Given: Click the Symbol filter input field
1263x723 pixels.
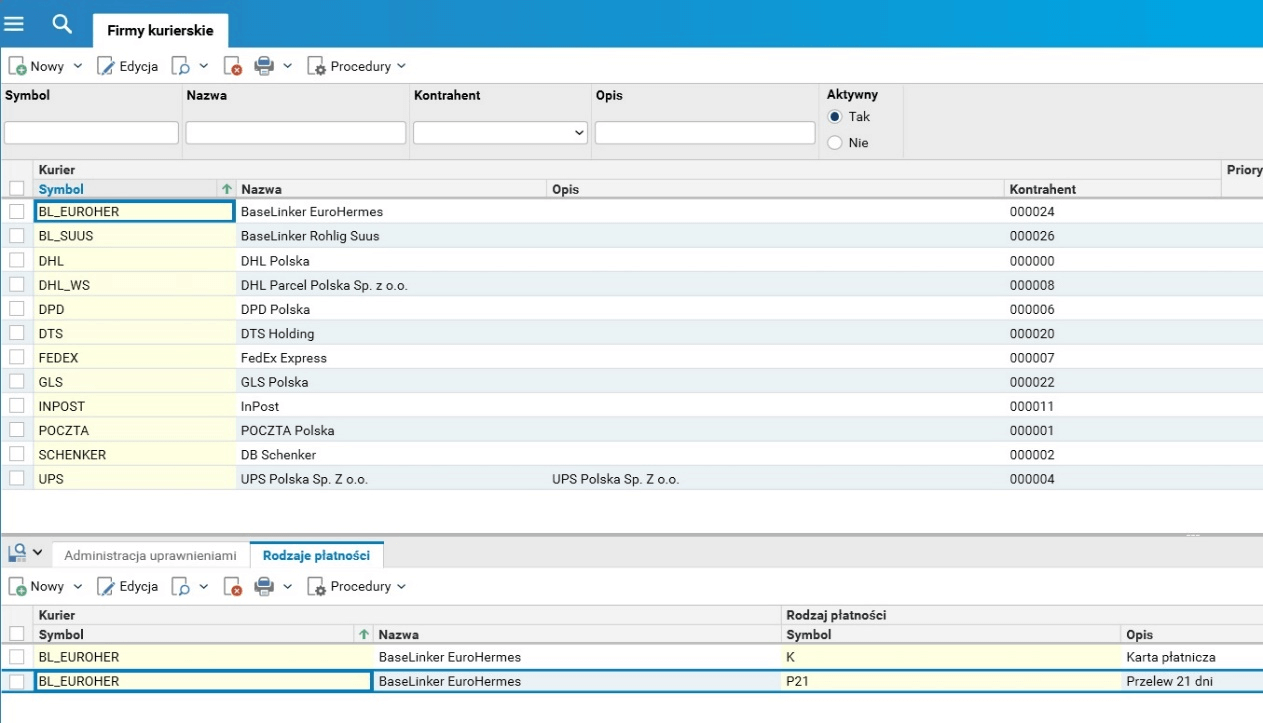Looking at the screenshot, I should [91, 132].
